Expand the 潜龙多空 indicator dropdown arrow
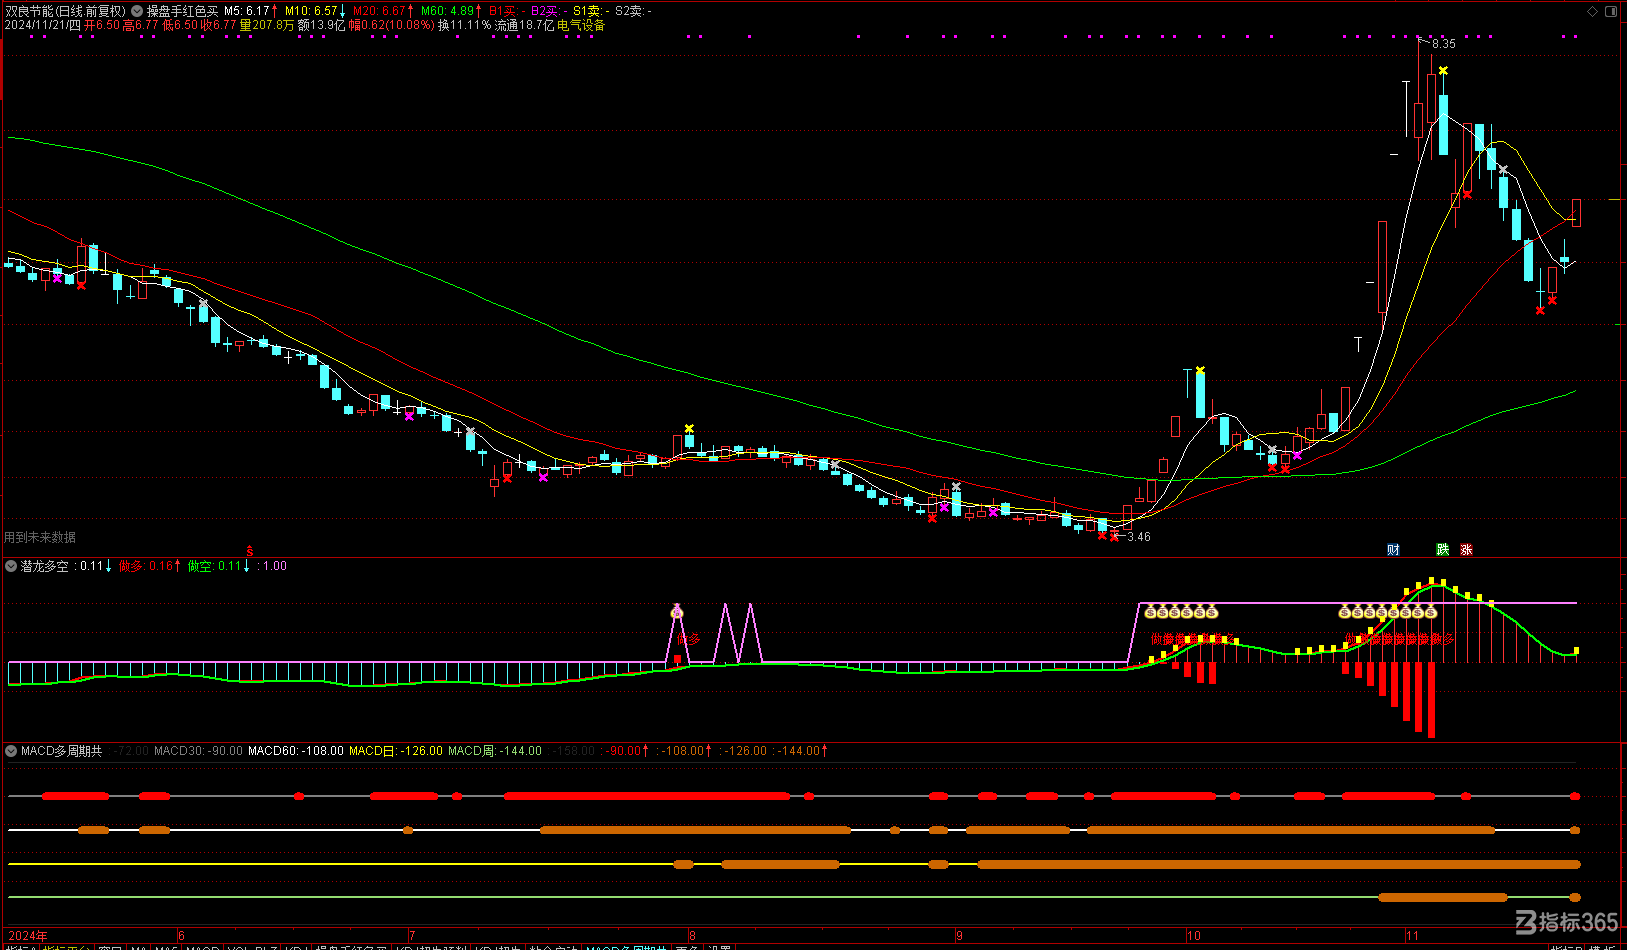This screenshot has width=1627, height=950. pos(11,566)
